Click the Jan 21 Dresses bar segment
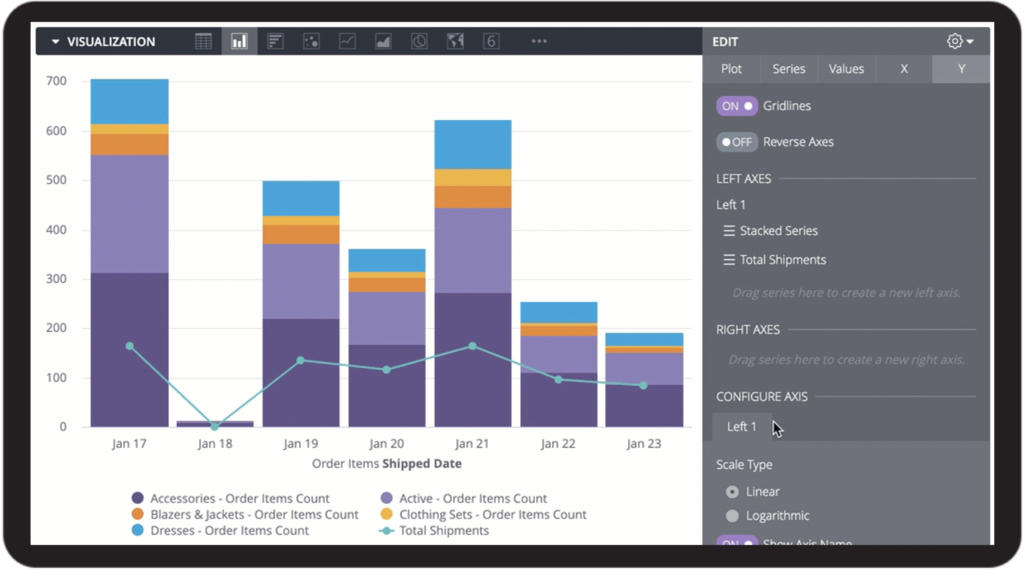 (x=473, y=144)
